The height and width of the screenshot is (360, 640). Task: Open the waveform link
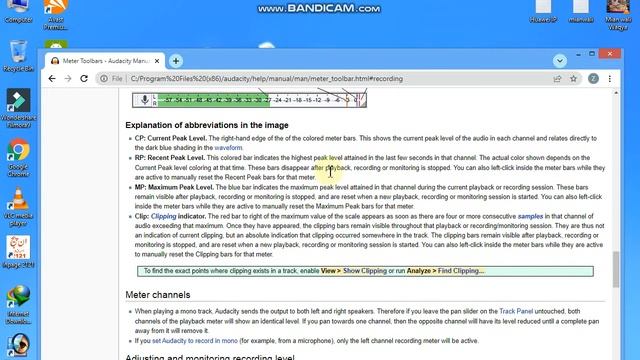(228, 148)
